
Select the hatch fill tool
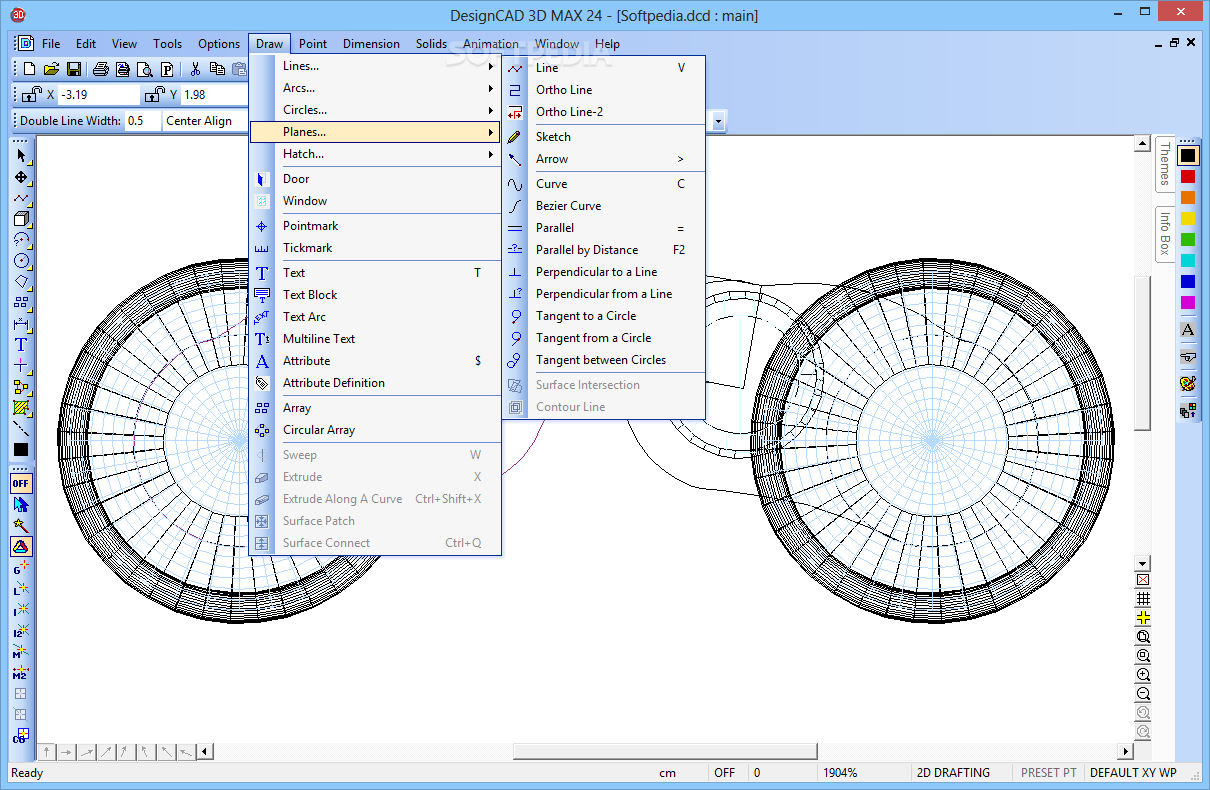(x=21, y=408)
